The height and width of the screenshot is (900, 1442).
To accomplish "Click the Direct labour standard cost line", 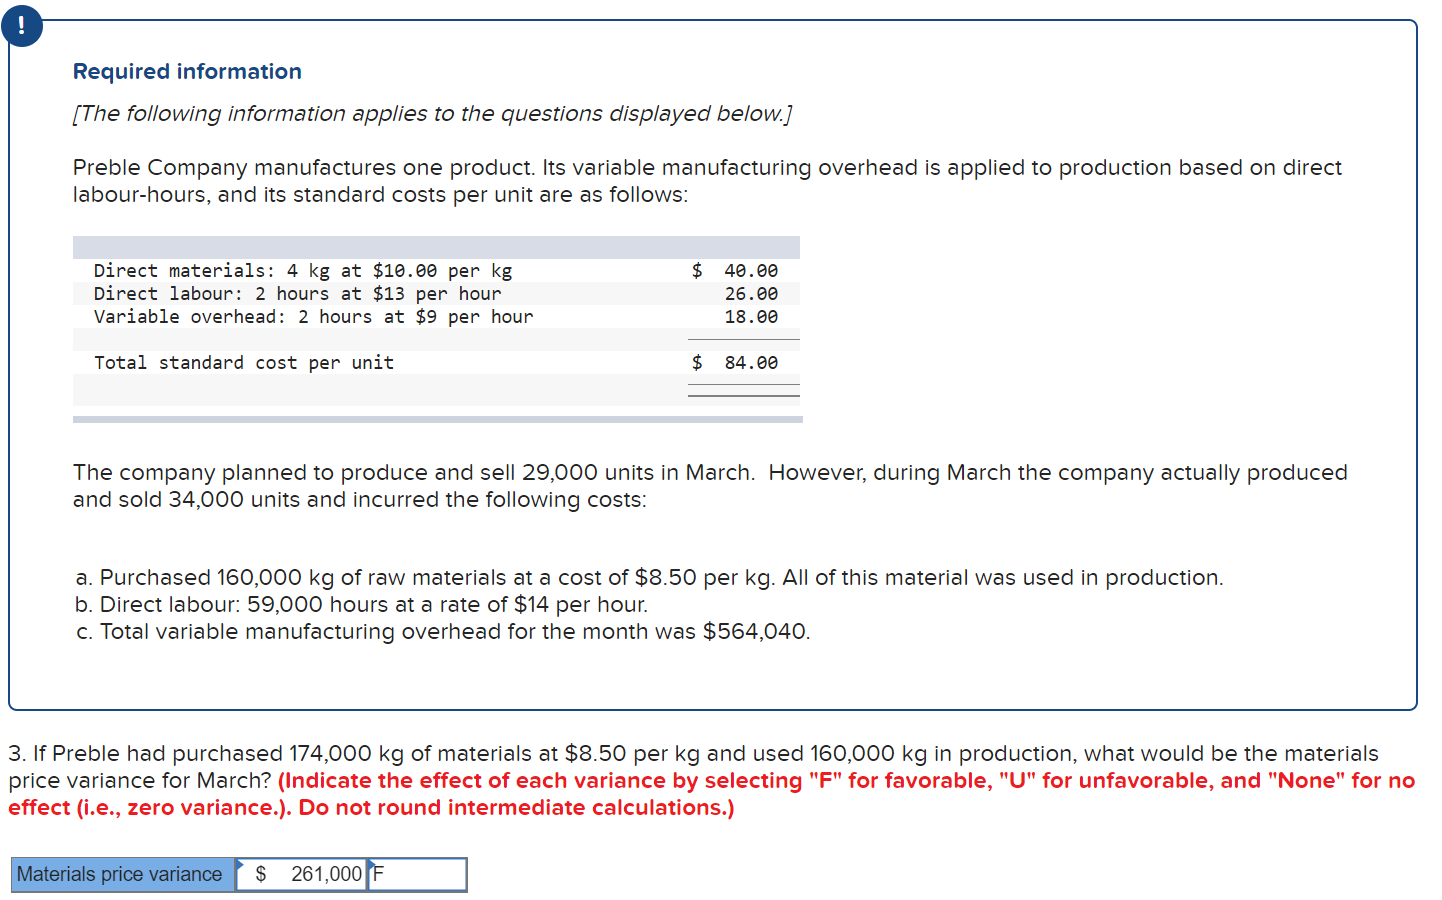I will (296, 293).
